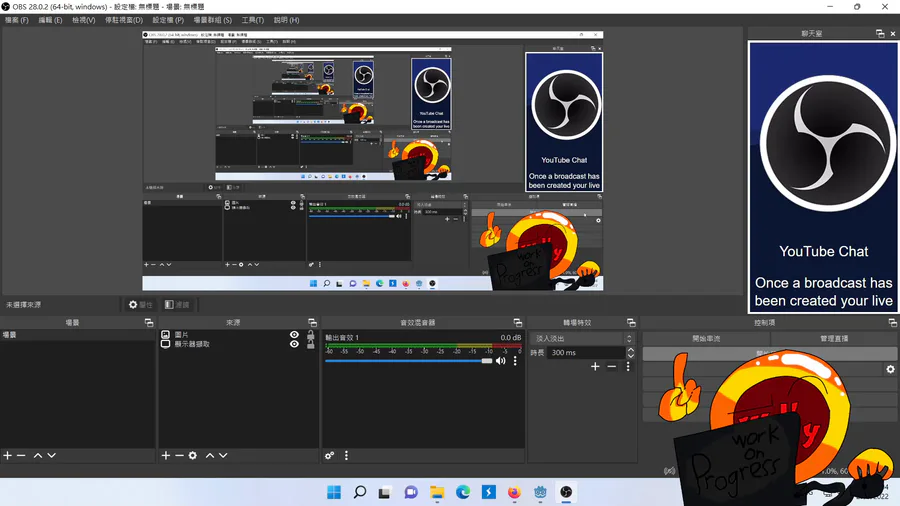Open source properties gear in Sources toolbar
The image size is (900, 506).
pos(193,456)
